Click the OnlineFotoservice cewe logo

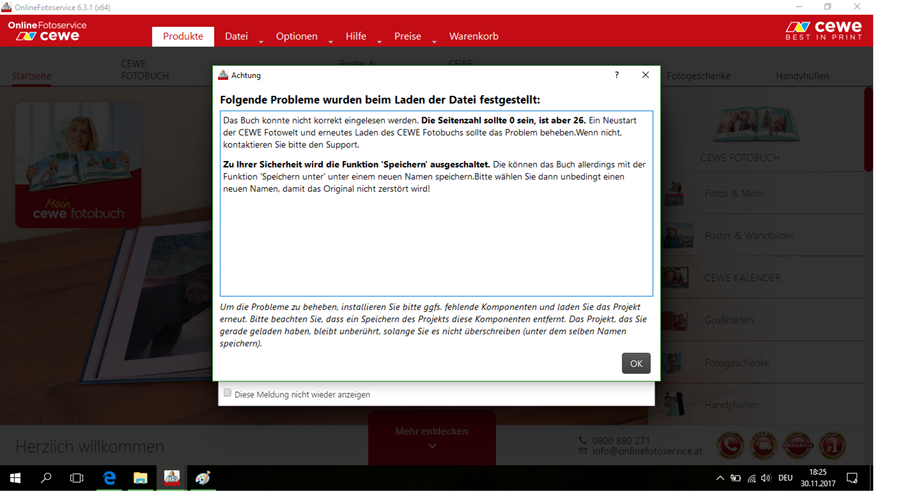coord(47,31)
